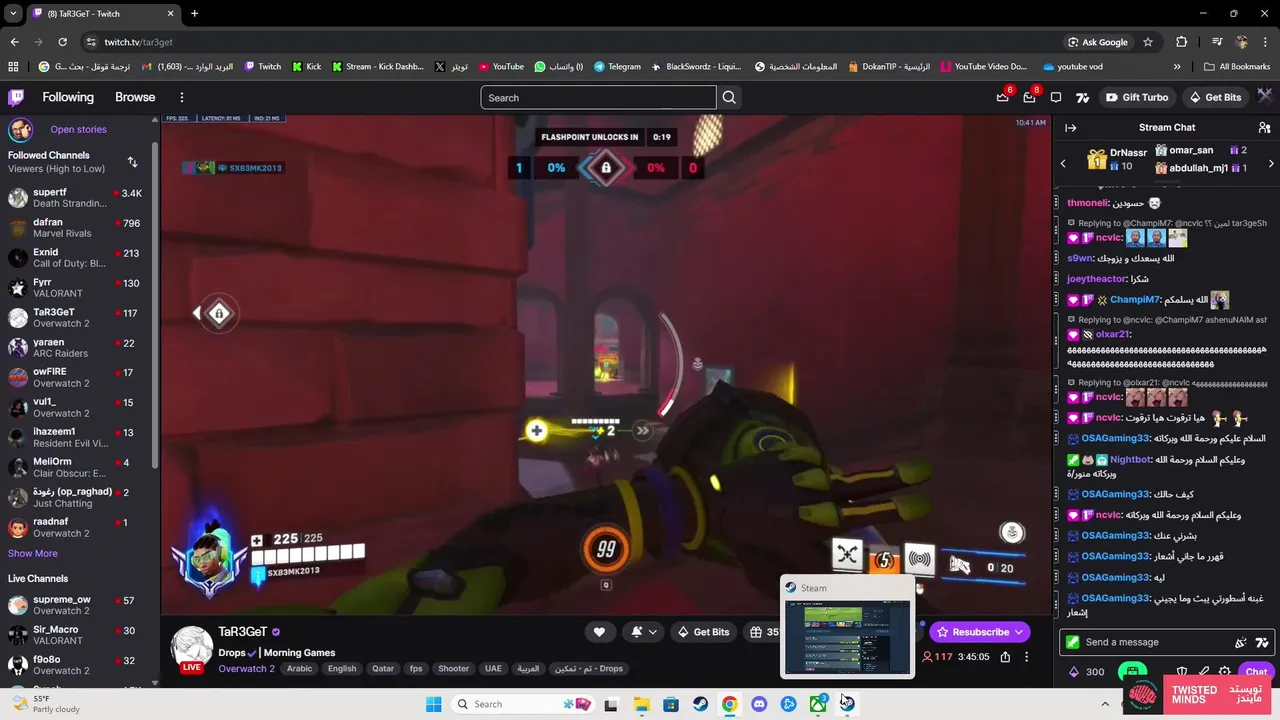Show next gift leaderboard with right chevron
The image size is (1280, 720).
coord(1271,163)
